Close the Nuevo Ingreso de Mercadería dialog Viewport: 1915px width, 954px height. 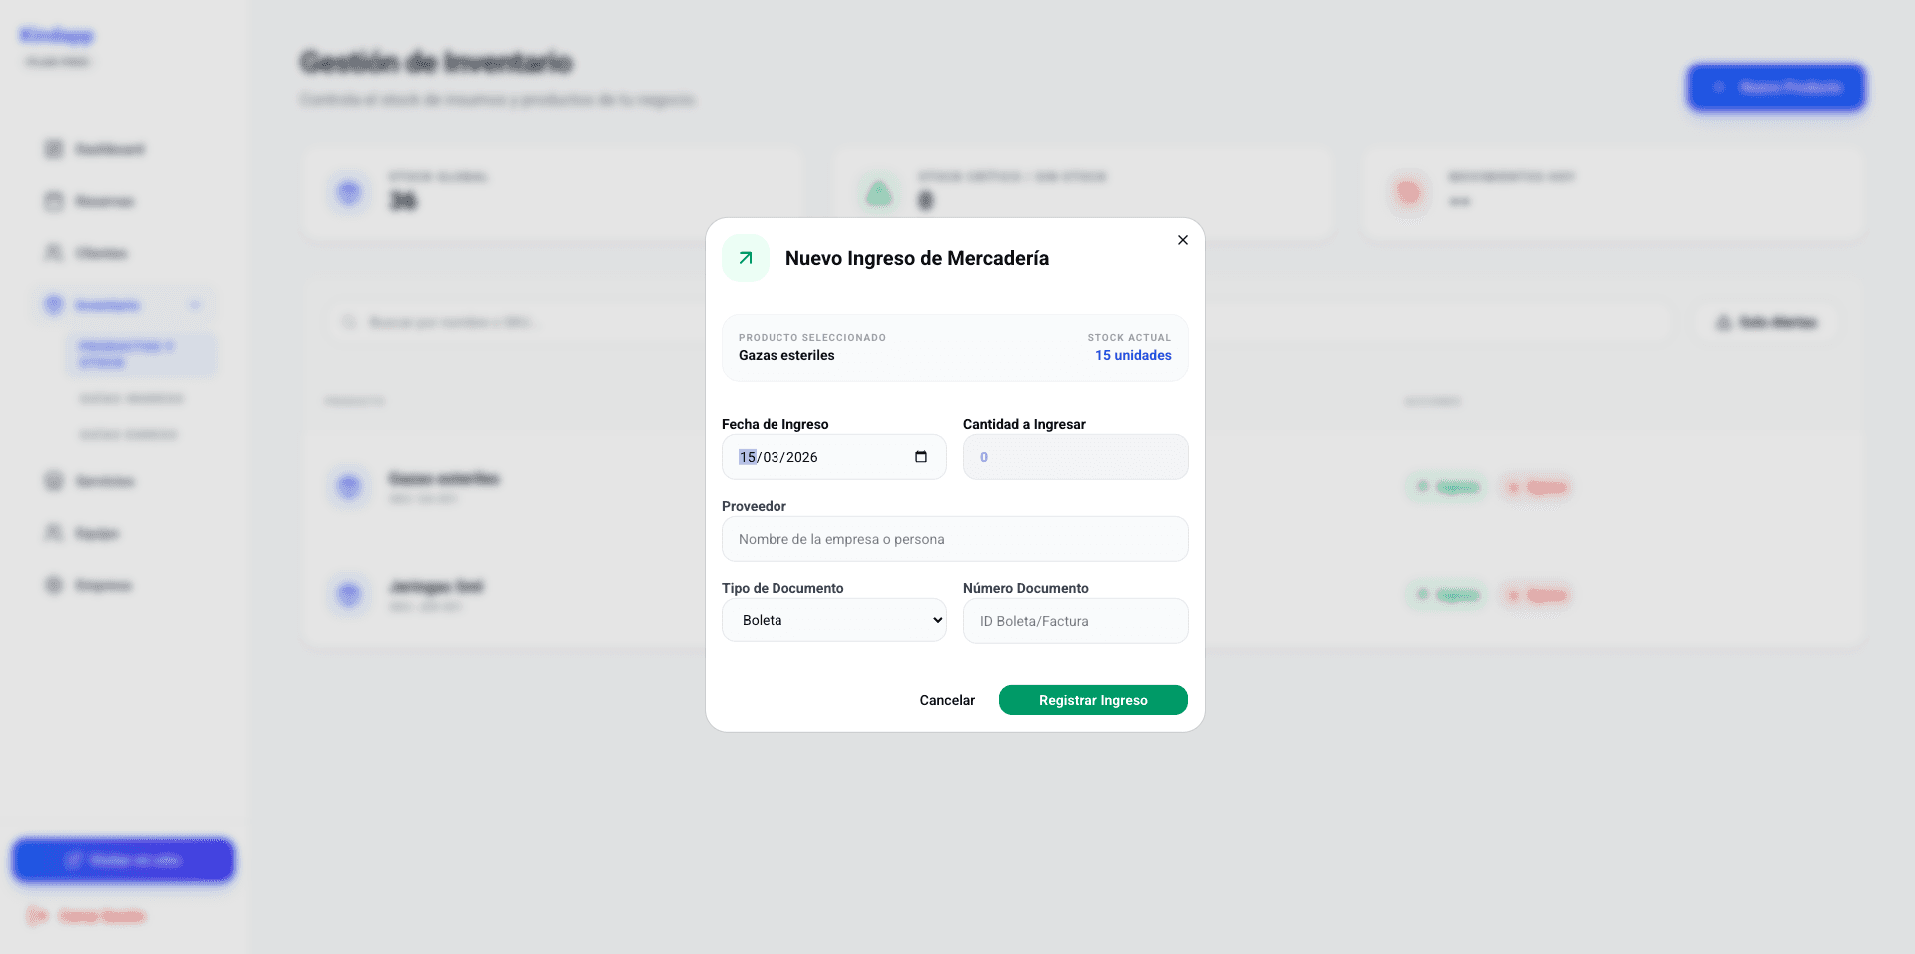[x=1183, y=240]
